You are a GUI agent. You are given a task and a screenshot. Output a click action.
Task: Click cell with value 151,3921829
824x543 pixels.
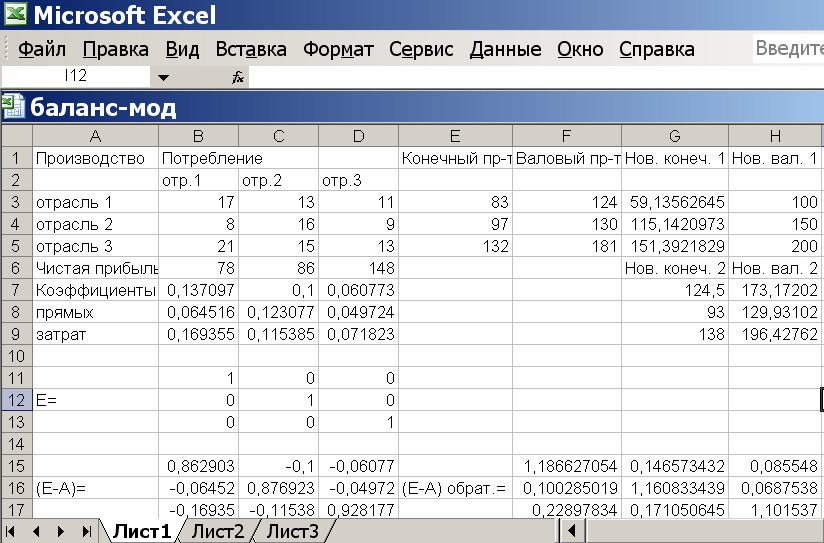click(x=675, y=246)
